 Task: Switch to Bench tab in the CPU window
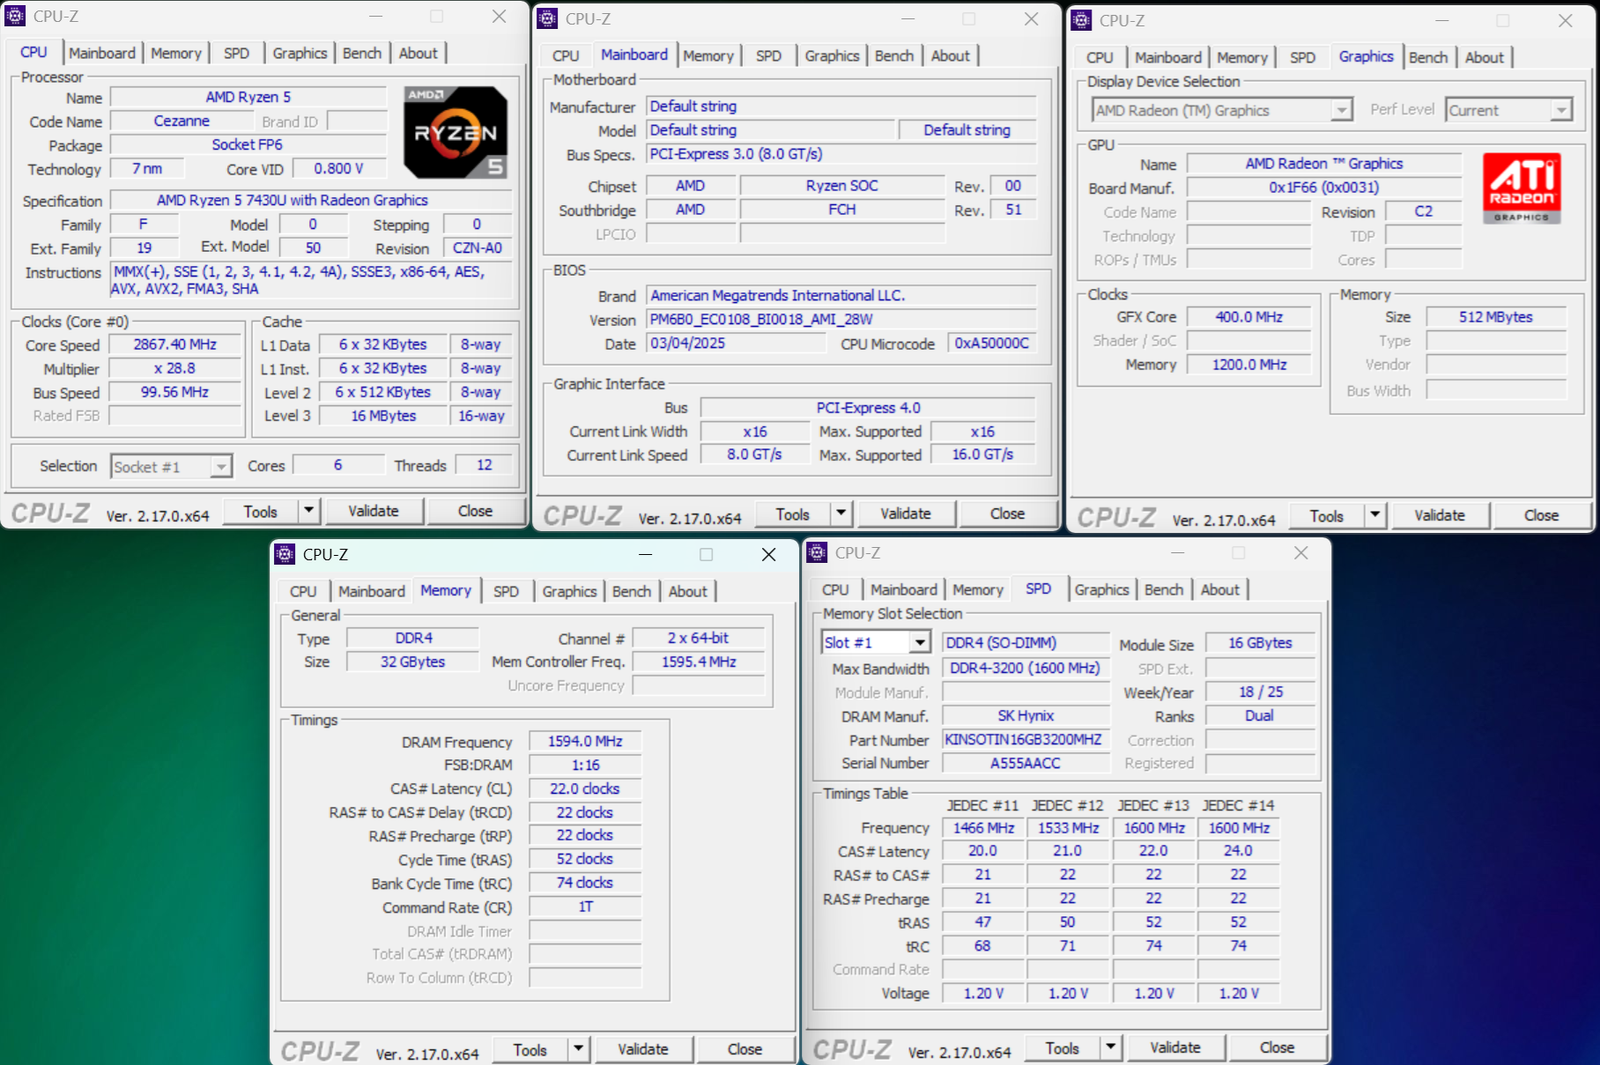(x=361, y=53)
